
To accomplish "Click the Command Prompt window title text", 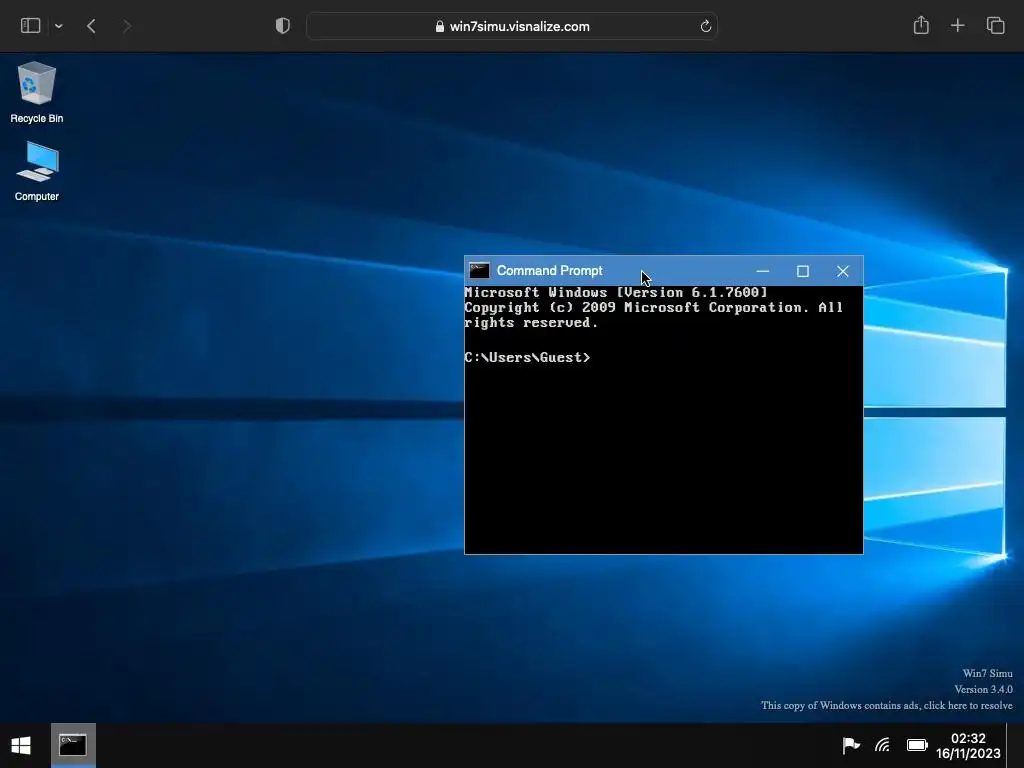I will 549,270.
